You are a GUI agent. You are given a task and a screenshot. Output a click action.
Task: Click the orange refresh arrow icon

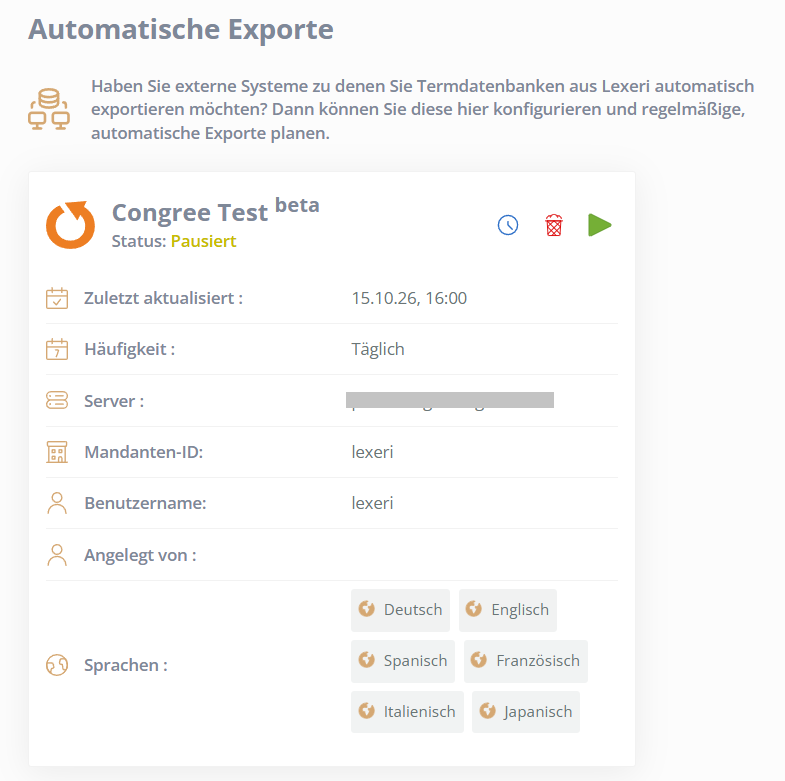point(70,225)
